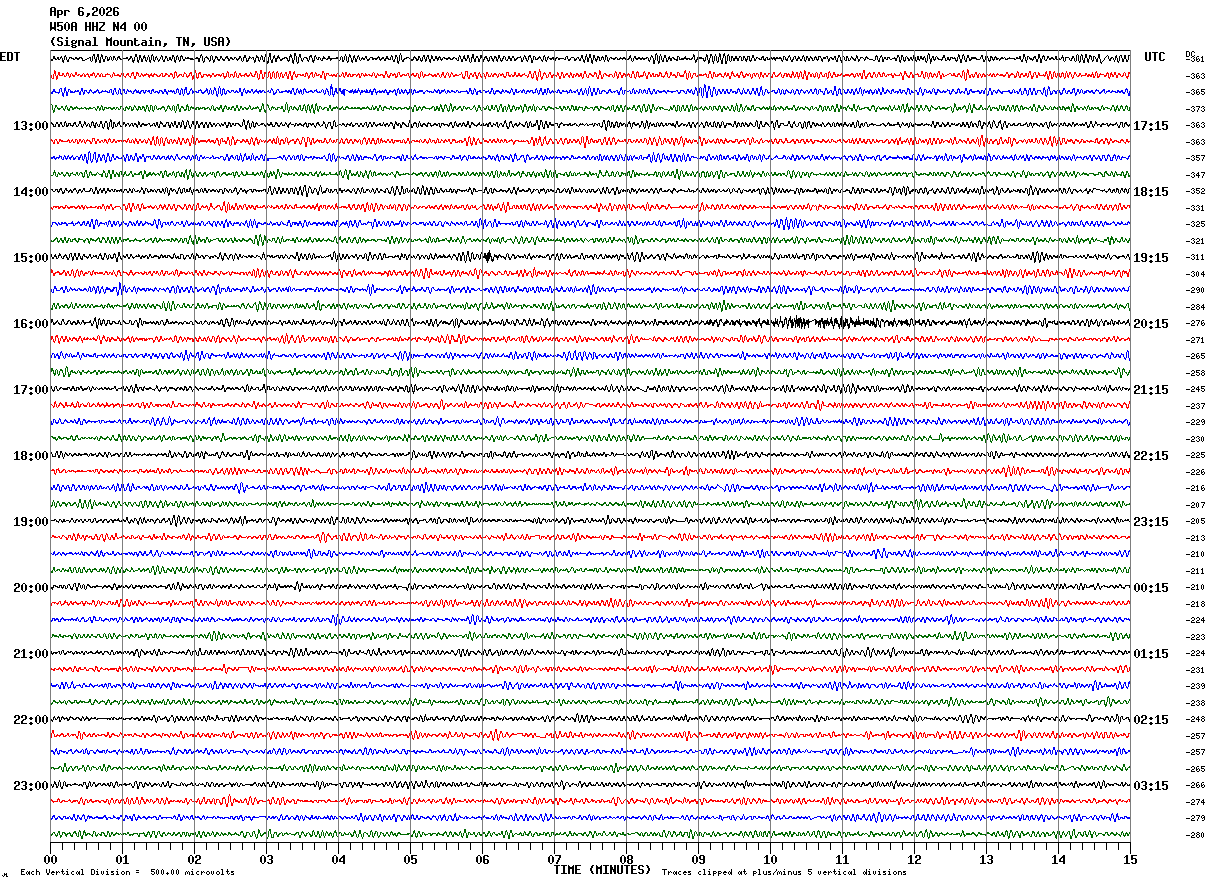
Task: Click the '20:00' EDT time label
Action: [30, 588]
